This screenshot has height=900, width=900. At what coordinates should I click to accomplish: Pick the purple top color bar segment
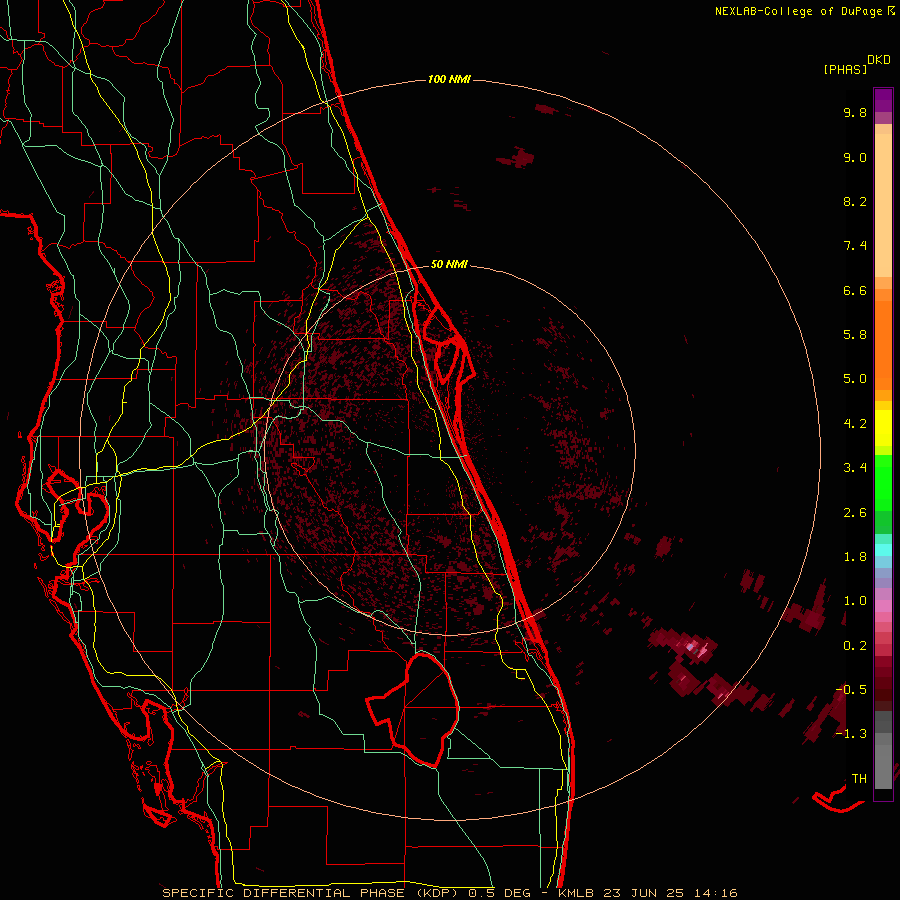(x=883, y=100)
